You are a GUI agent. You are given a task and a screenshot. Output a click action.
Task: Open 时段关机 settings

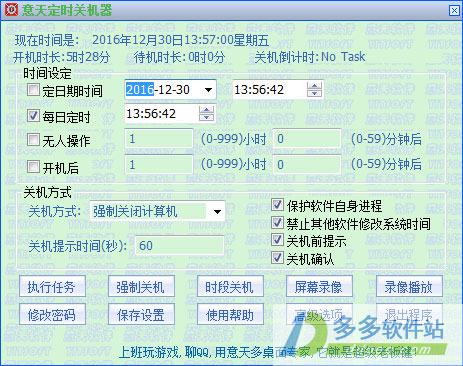(230, 287)
